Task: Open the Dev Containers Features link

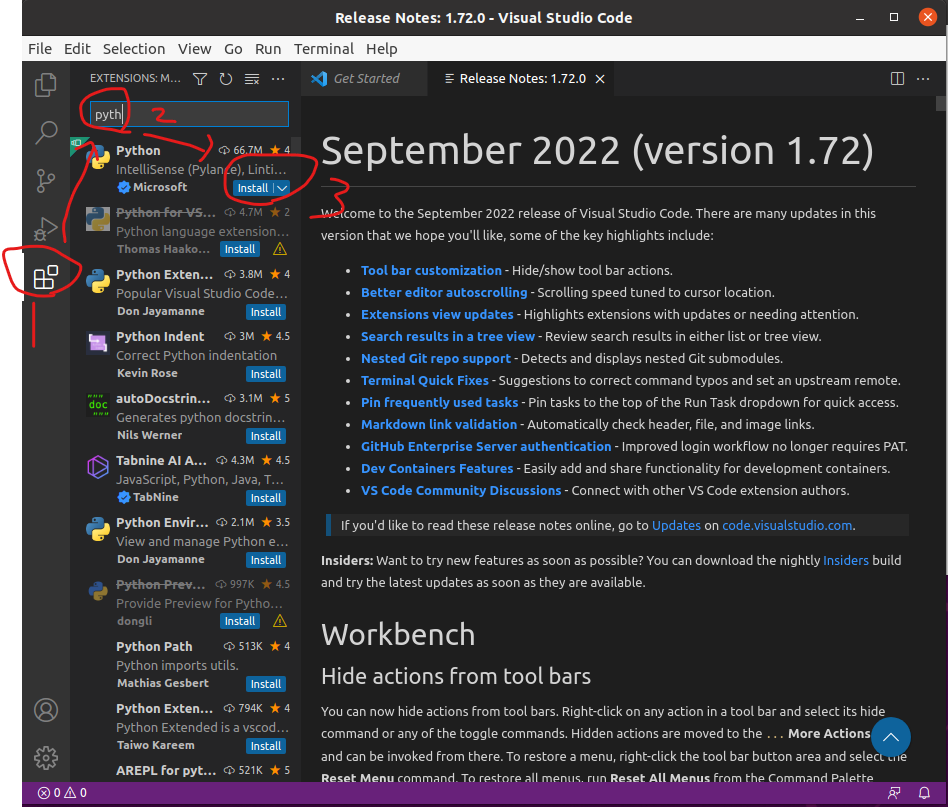Action: click(x=437, y=468)
